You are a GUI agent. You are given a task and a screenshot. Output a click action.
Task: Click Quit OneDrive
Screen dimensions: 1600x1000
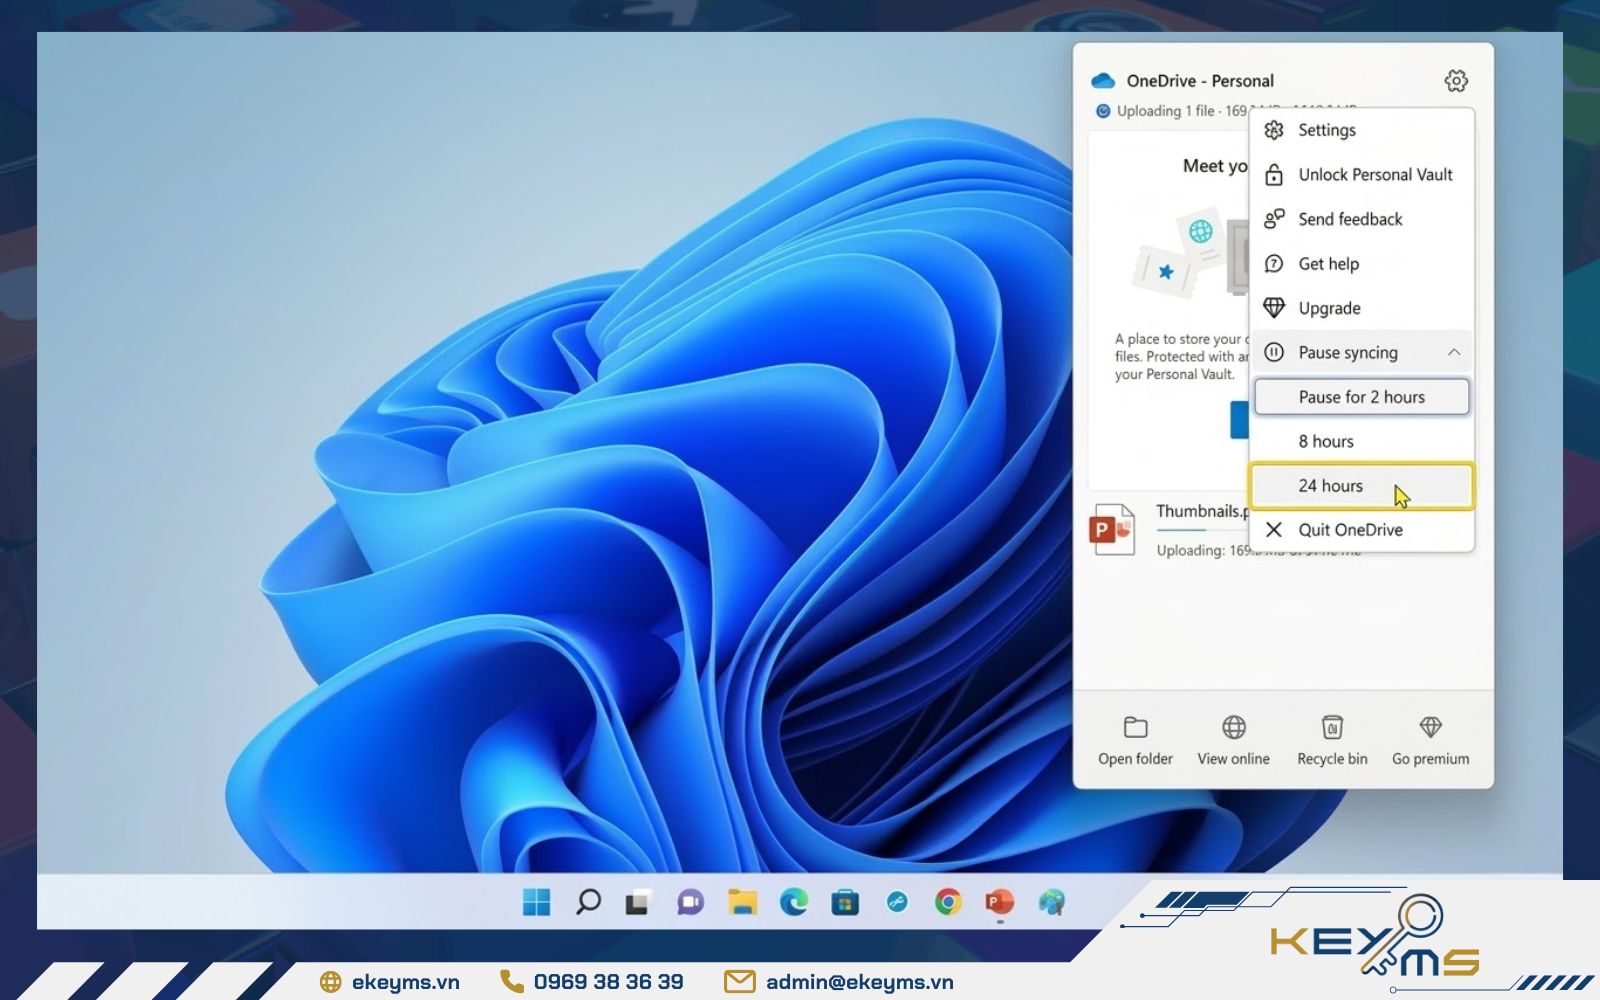point(1350,530)
